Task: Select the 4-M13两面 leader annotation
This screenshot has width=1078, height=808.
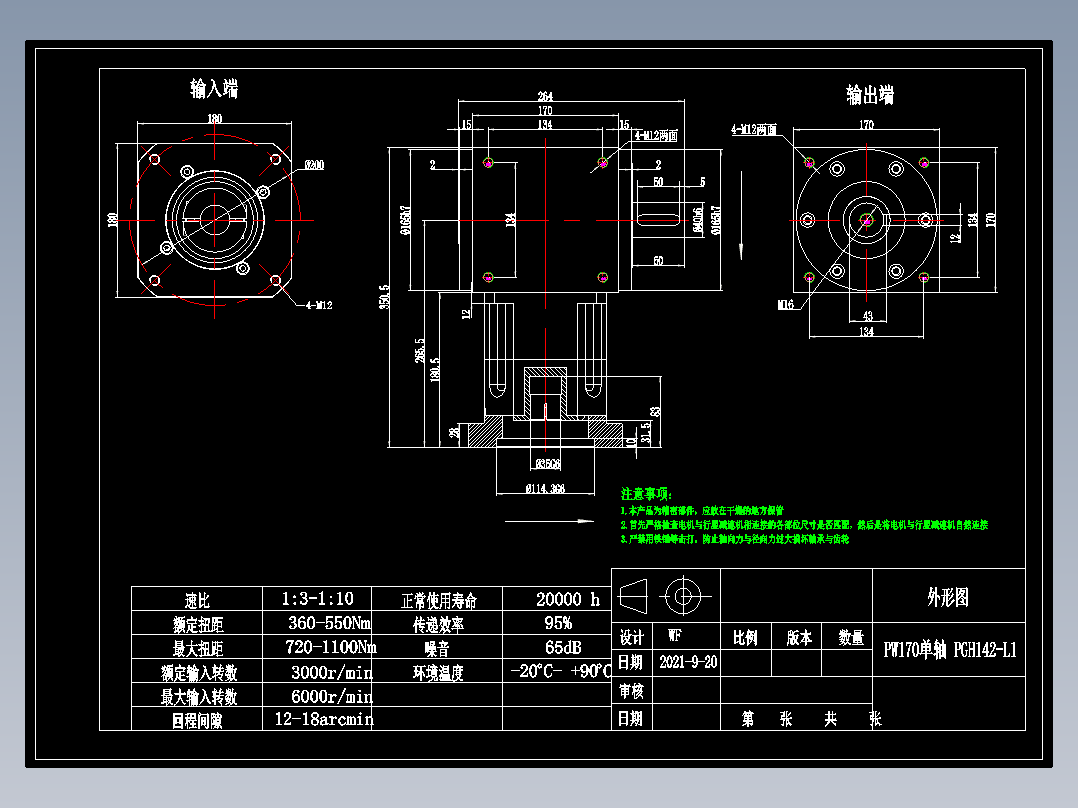Action: (x=755, y=130)
